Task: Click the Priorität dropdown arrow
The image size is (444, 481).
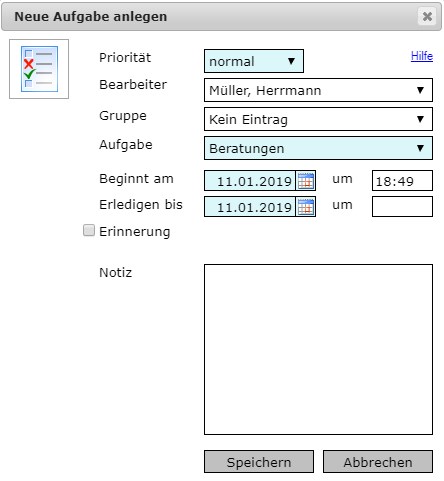Action: [x=291, y=61]
